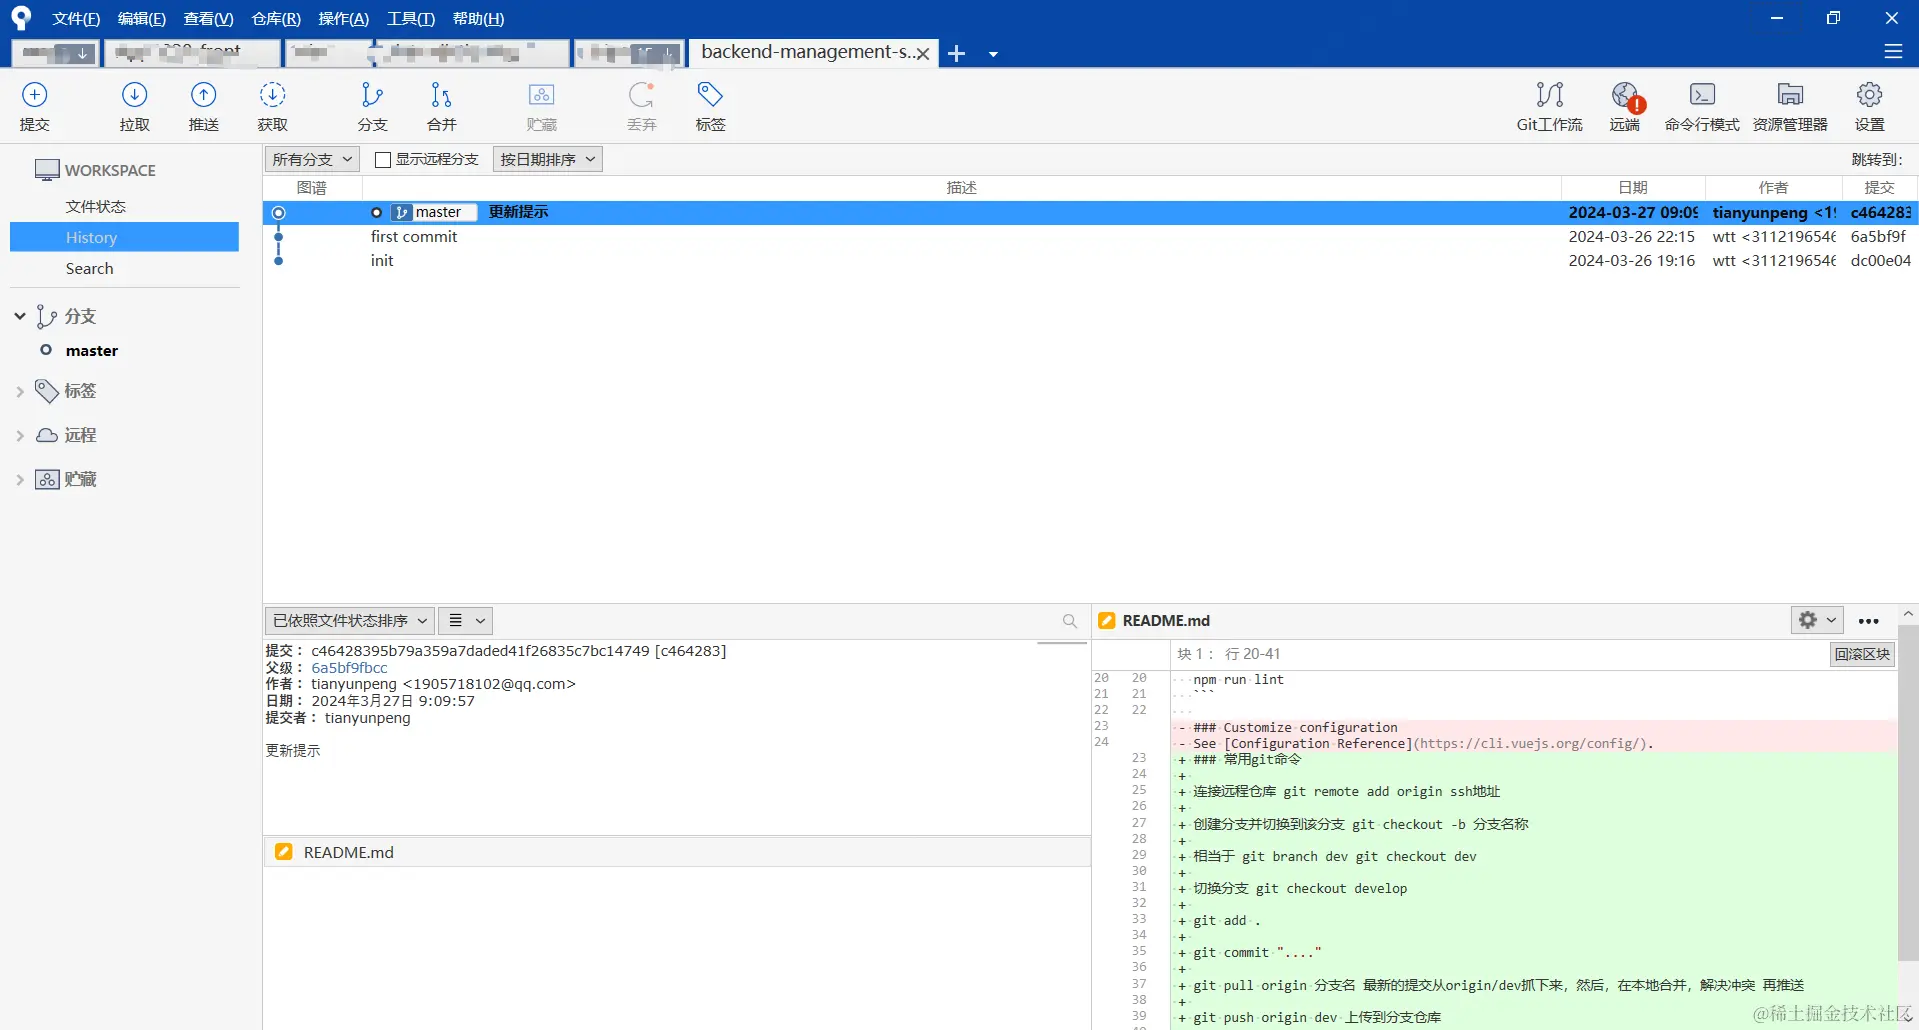The height and width of the screenshot is (1030, 1919).
Task: Open parent commit link 6a5bf9fbcc
Action: pos(349,668)
